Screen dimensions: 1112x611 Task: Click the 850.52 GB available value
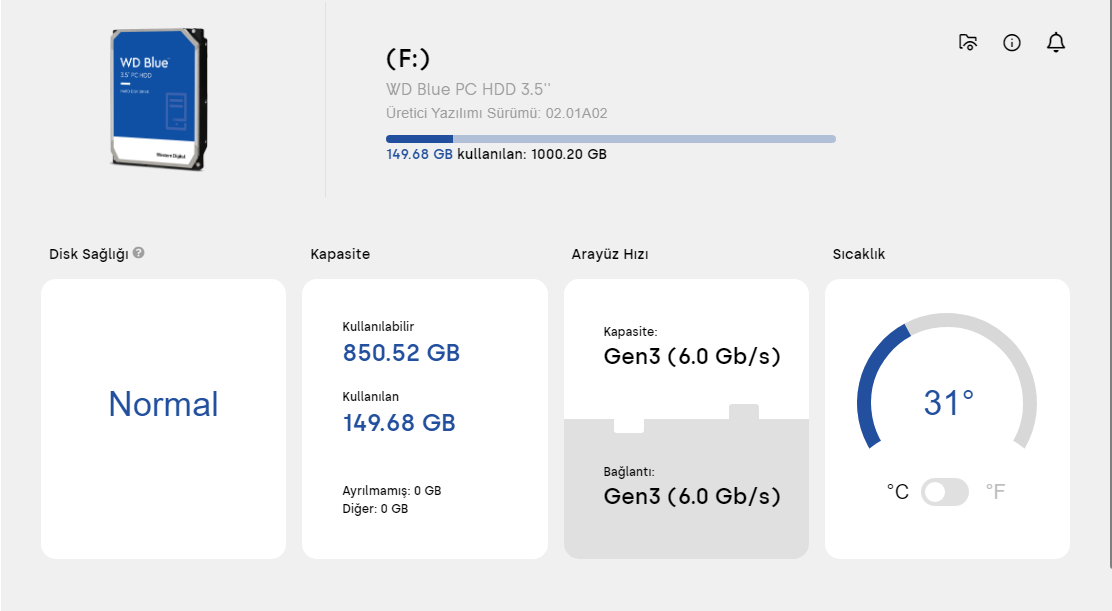[x=401, y=353]
